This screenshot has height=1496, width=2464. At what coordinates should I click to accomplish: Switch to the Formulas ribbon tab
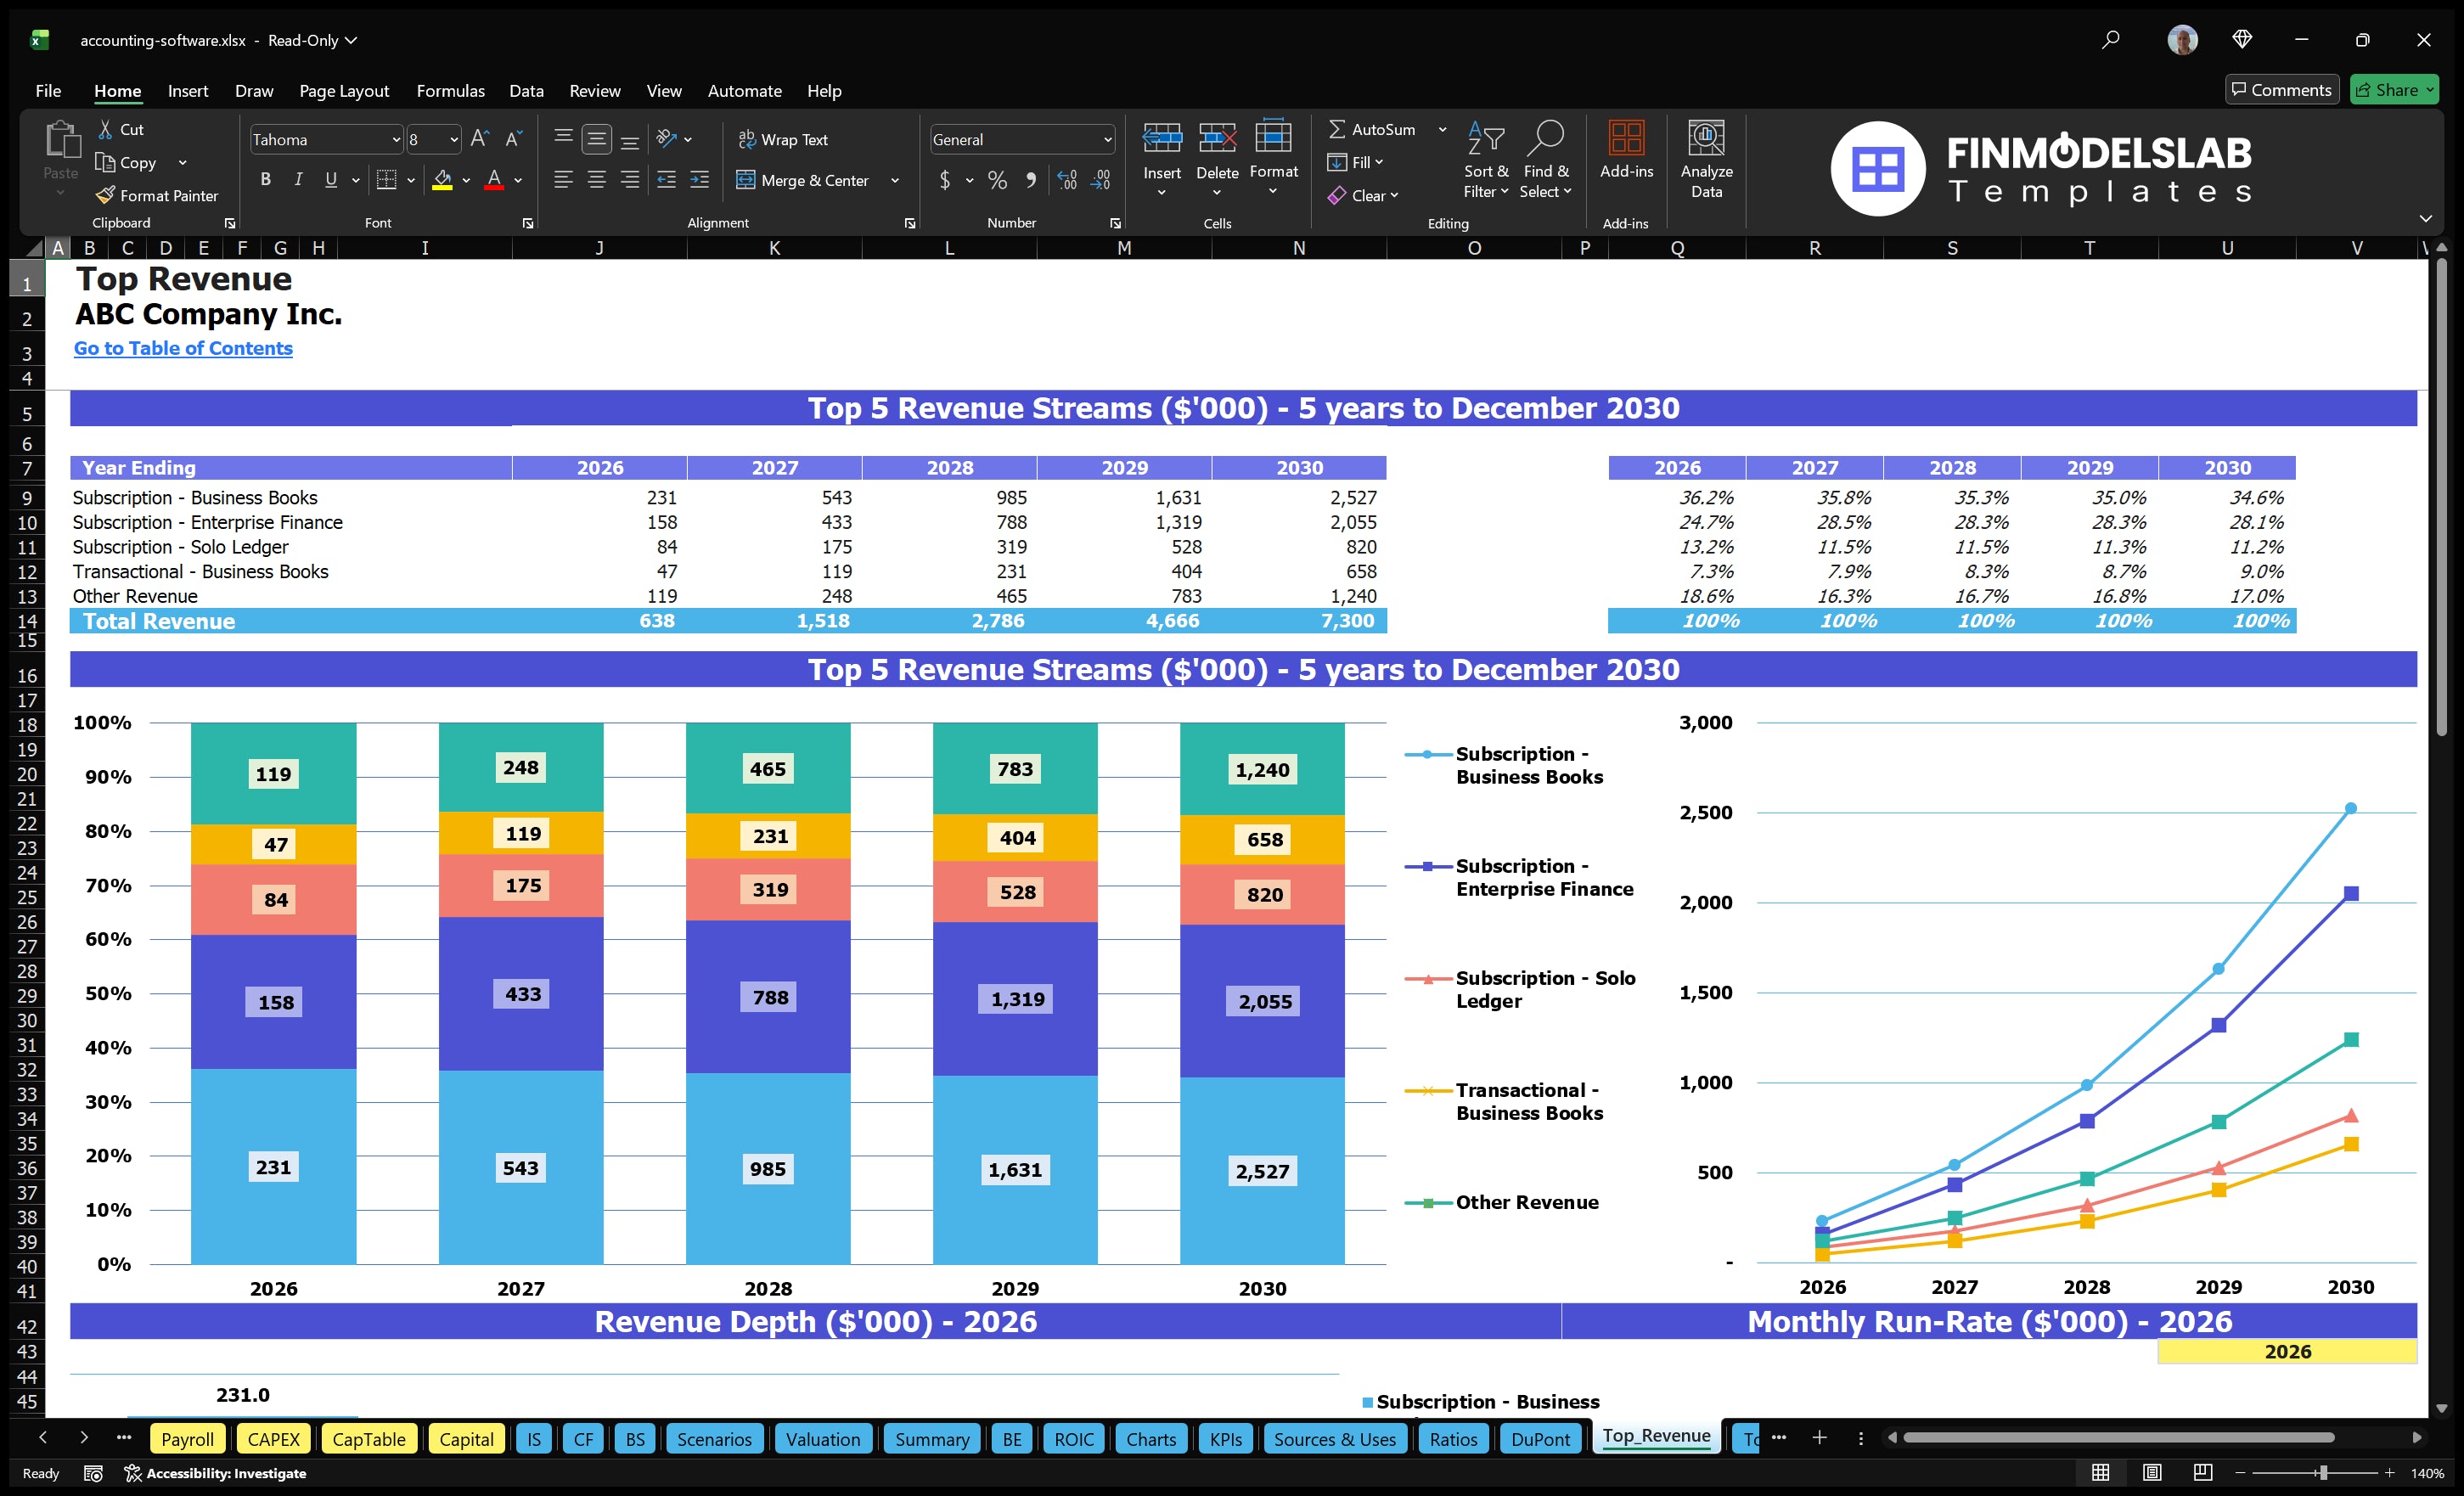pos(450,91)
